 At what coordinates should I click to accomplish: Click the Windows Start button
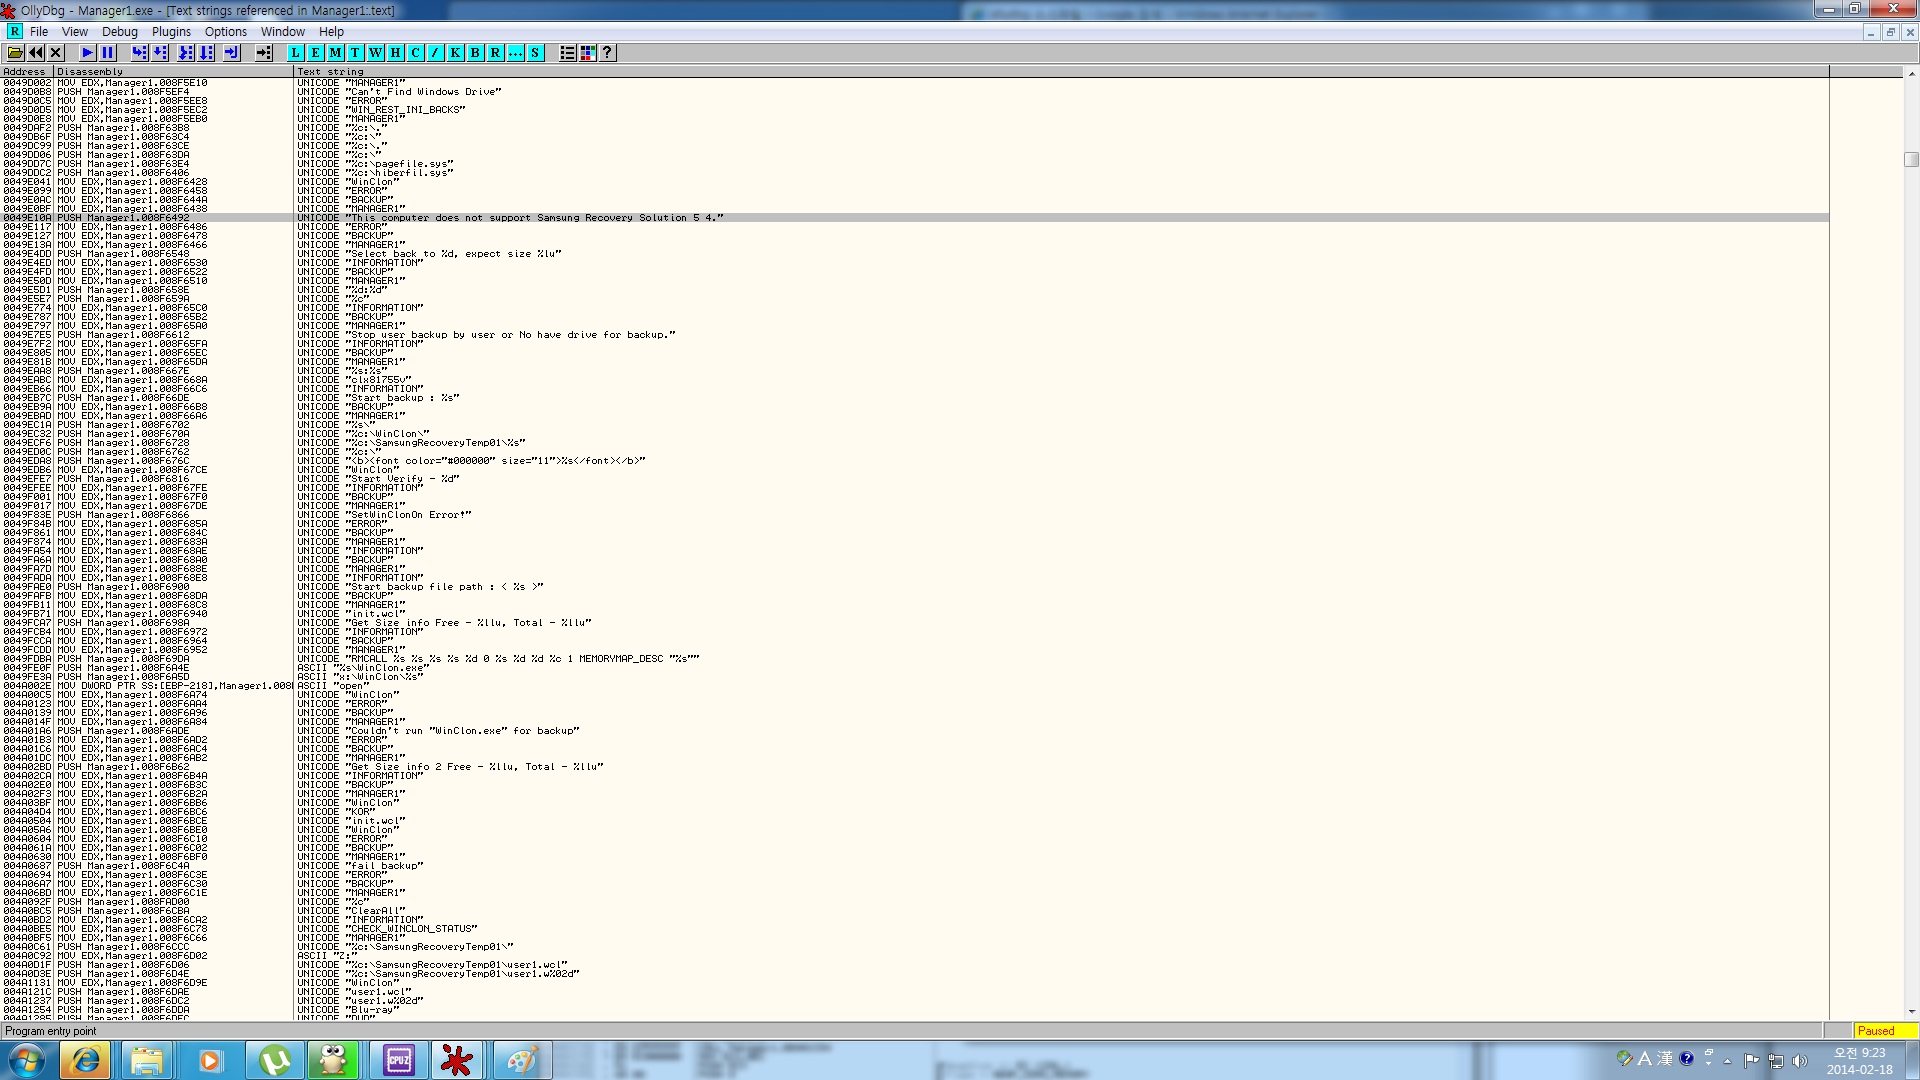[x=27, y=1060]
